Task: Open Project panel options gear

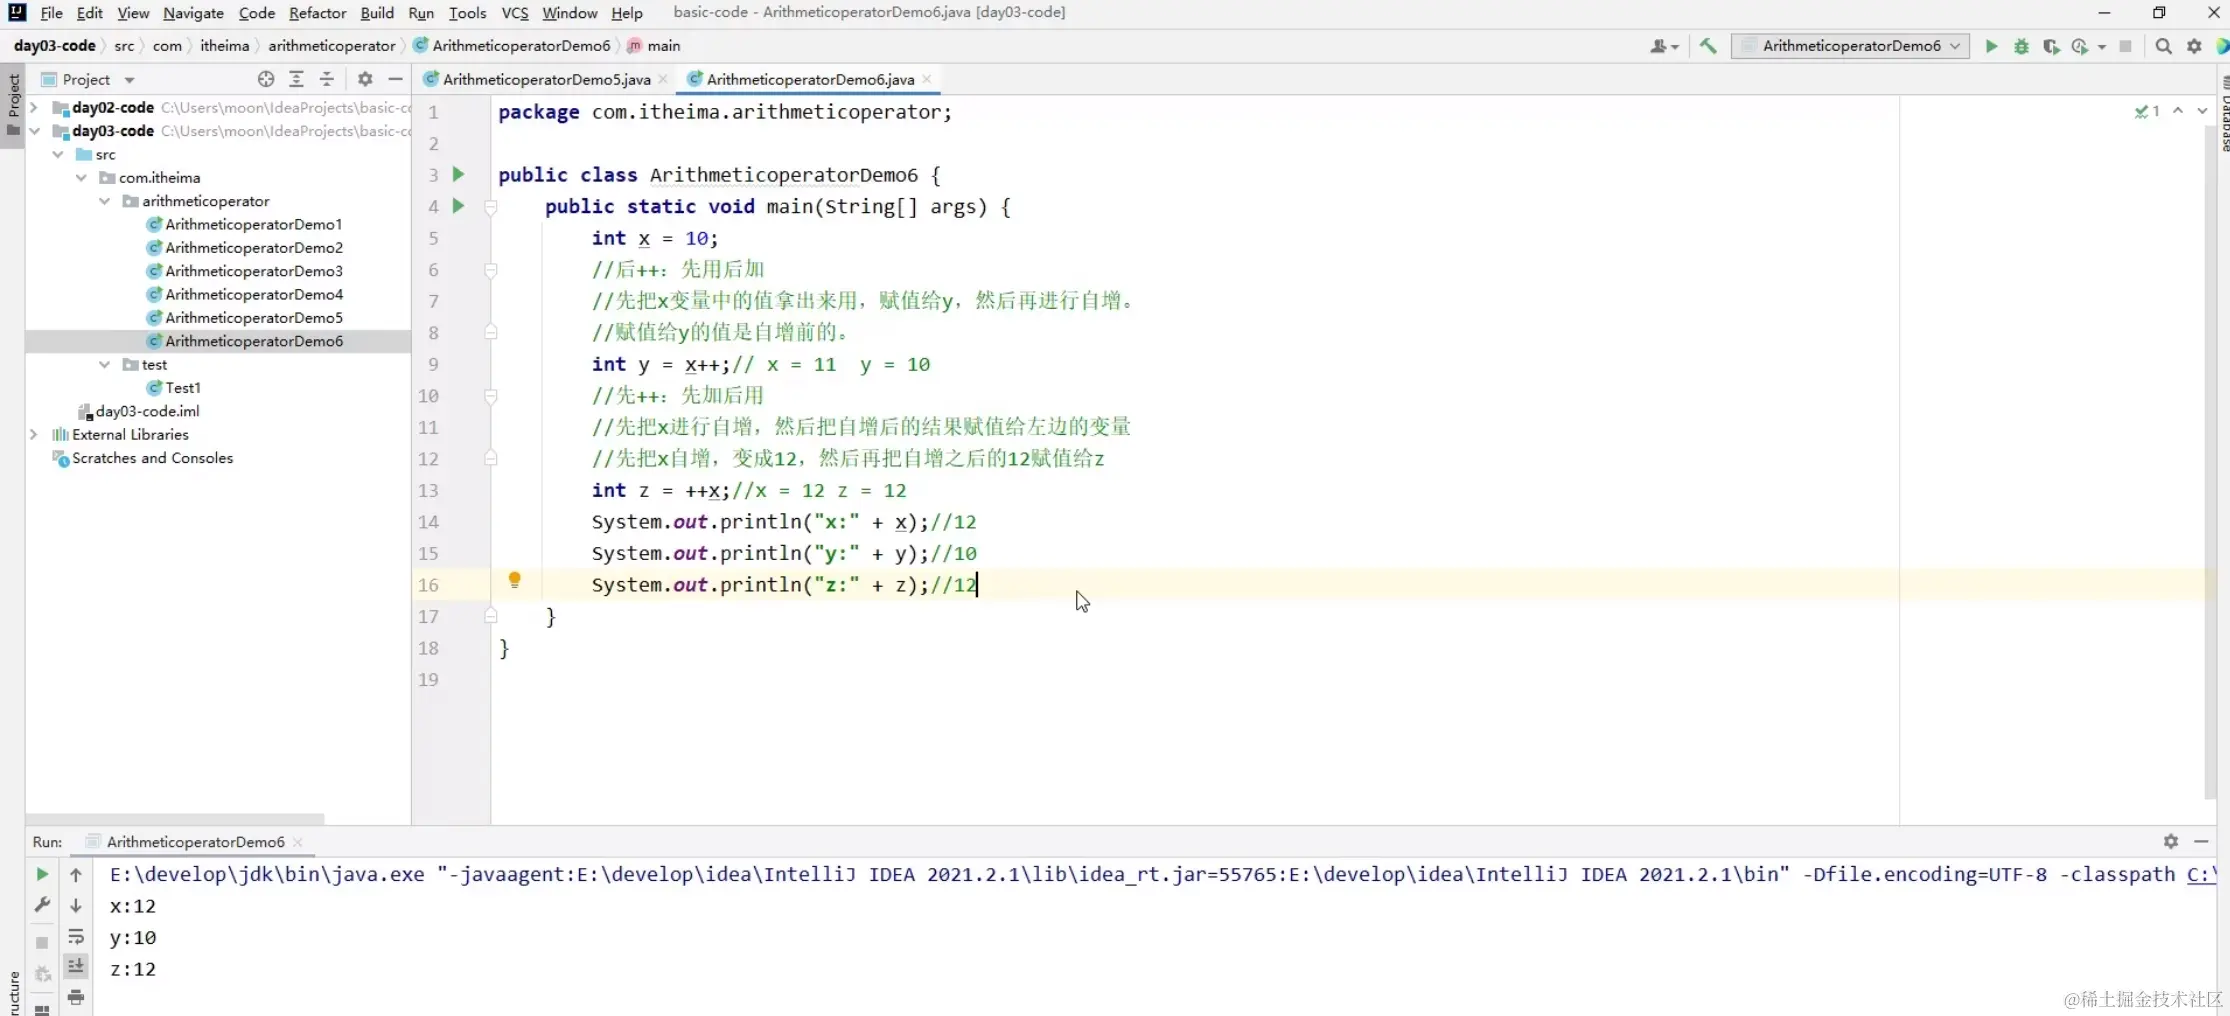Action: coord(365,79)
